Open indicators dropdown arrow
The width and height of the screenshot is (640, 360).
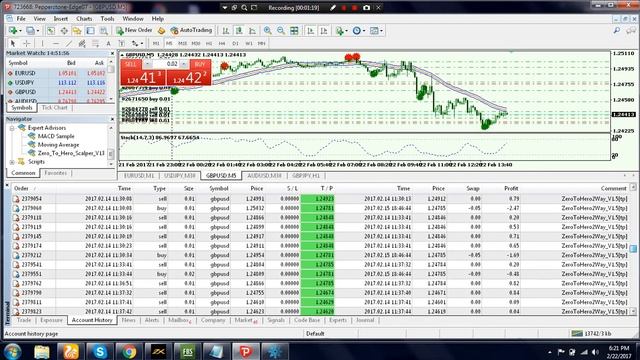tap(346, 31)
